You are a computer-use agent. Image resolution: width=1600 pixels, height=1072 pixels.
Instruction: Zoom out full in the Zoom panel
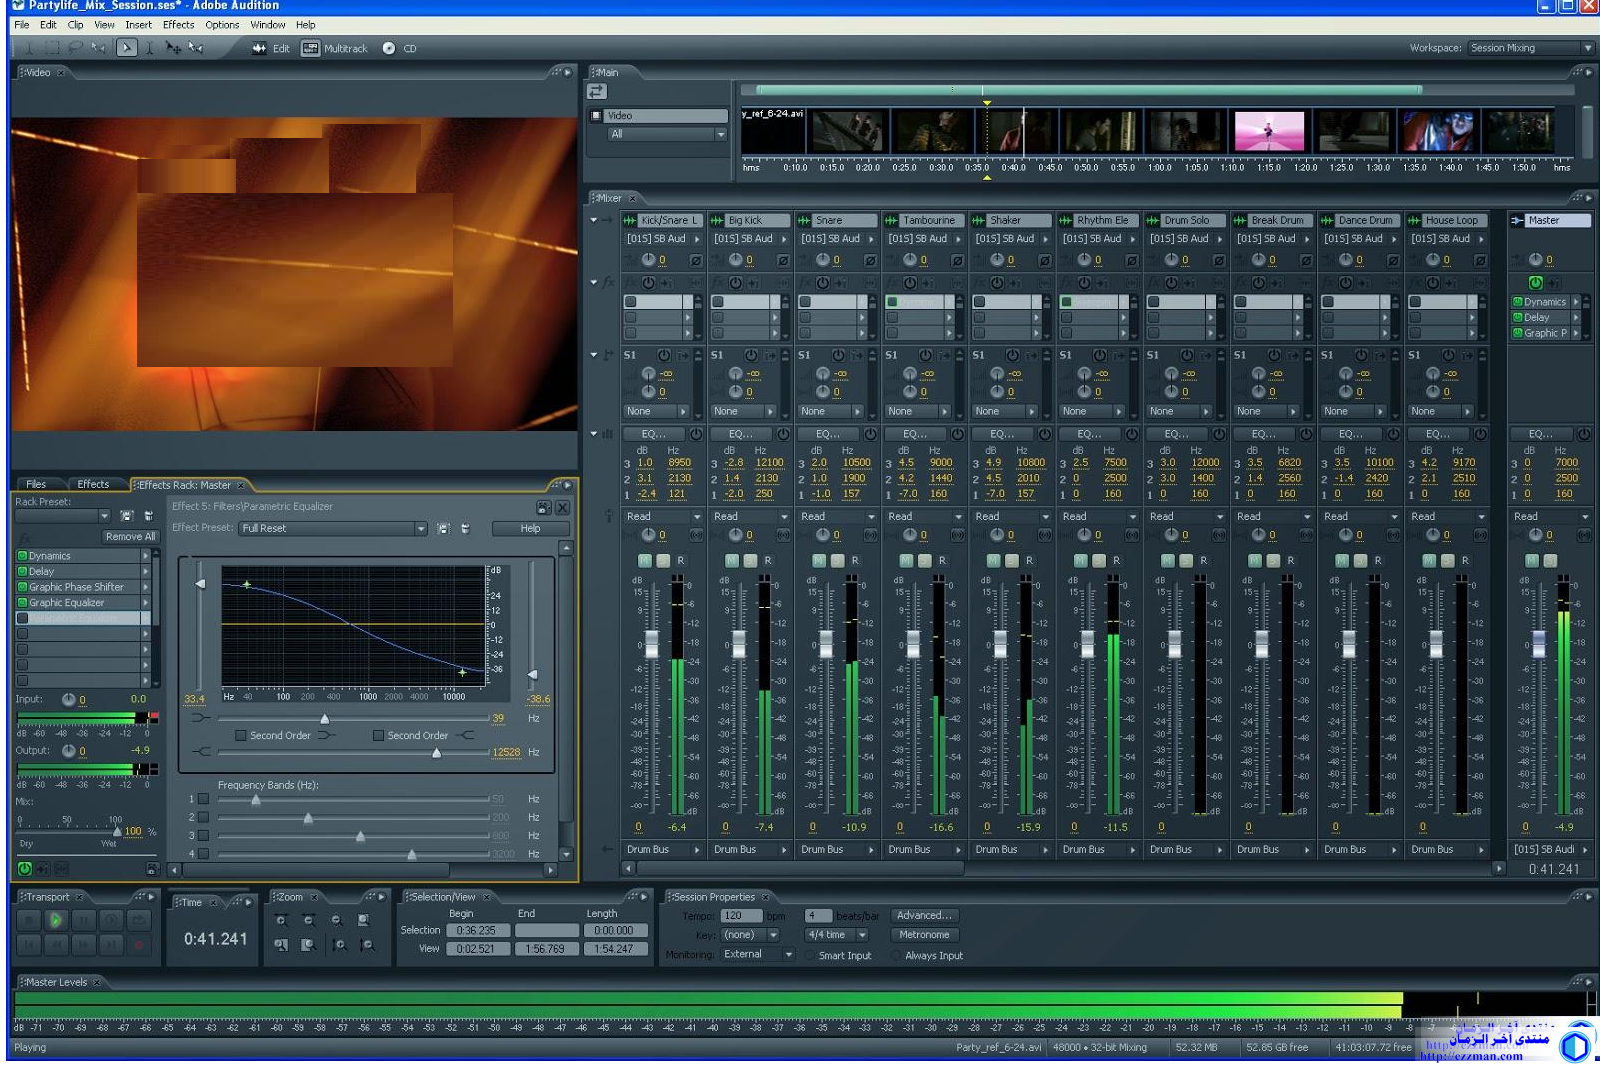pos(337,920)
